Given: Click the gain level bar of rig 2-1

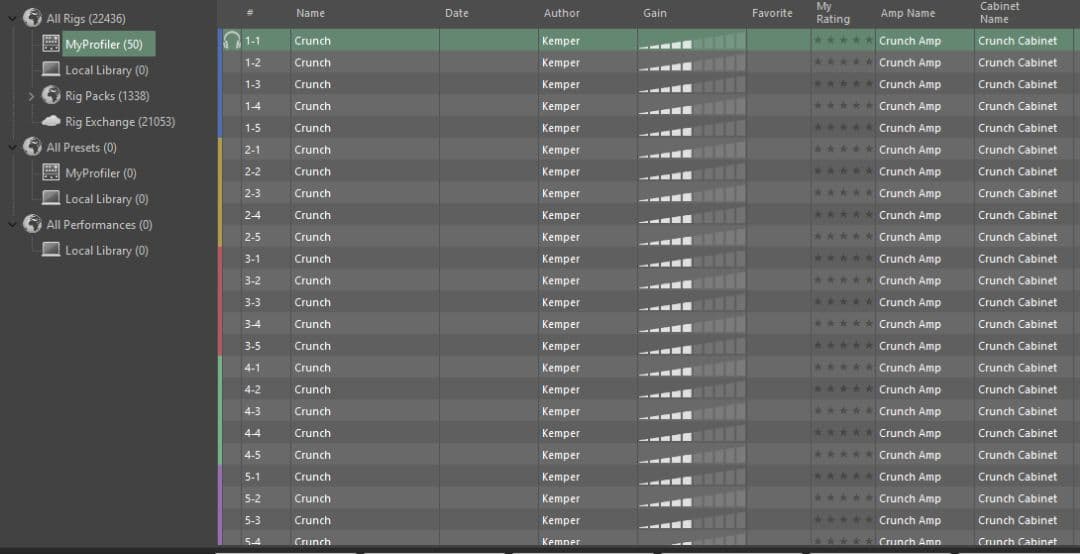Looking at the screenshot, I should click(x=691, y=150).
